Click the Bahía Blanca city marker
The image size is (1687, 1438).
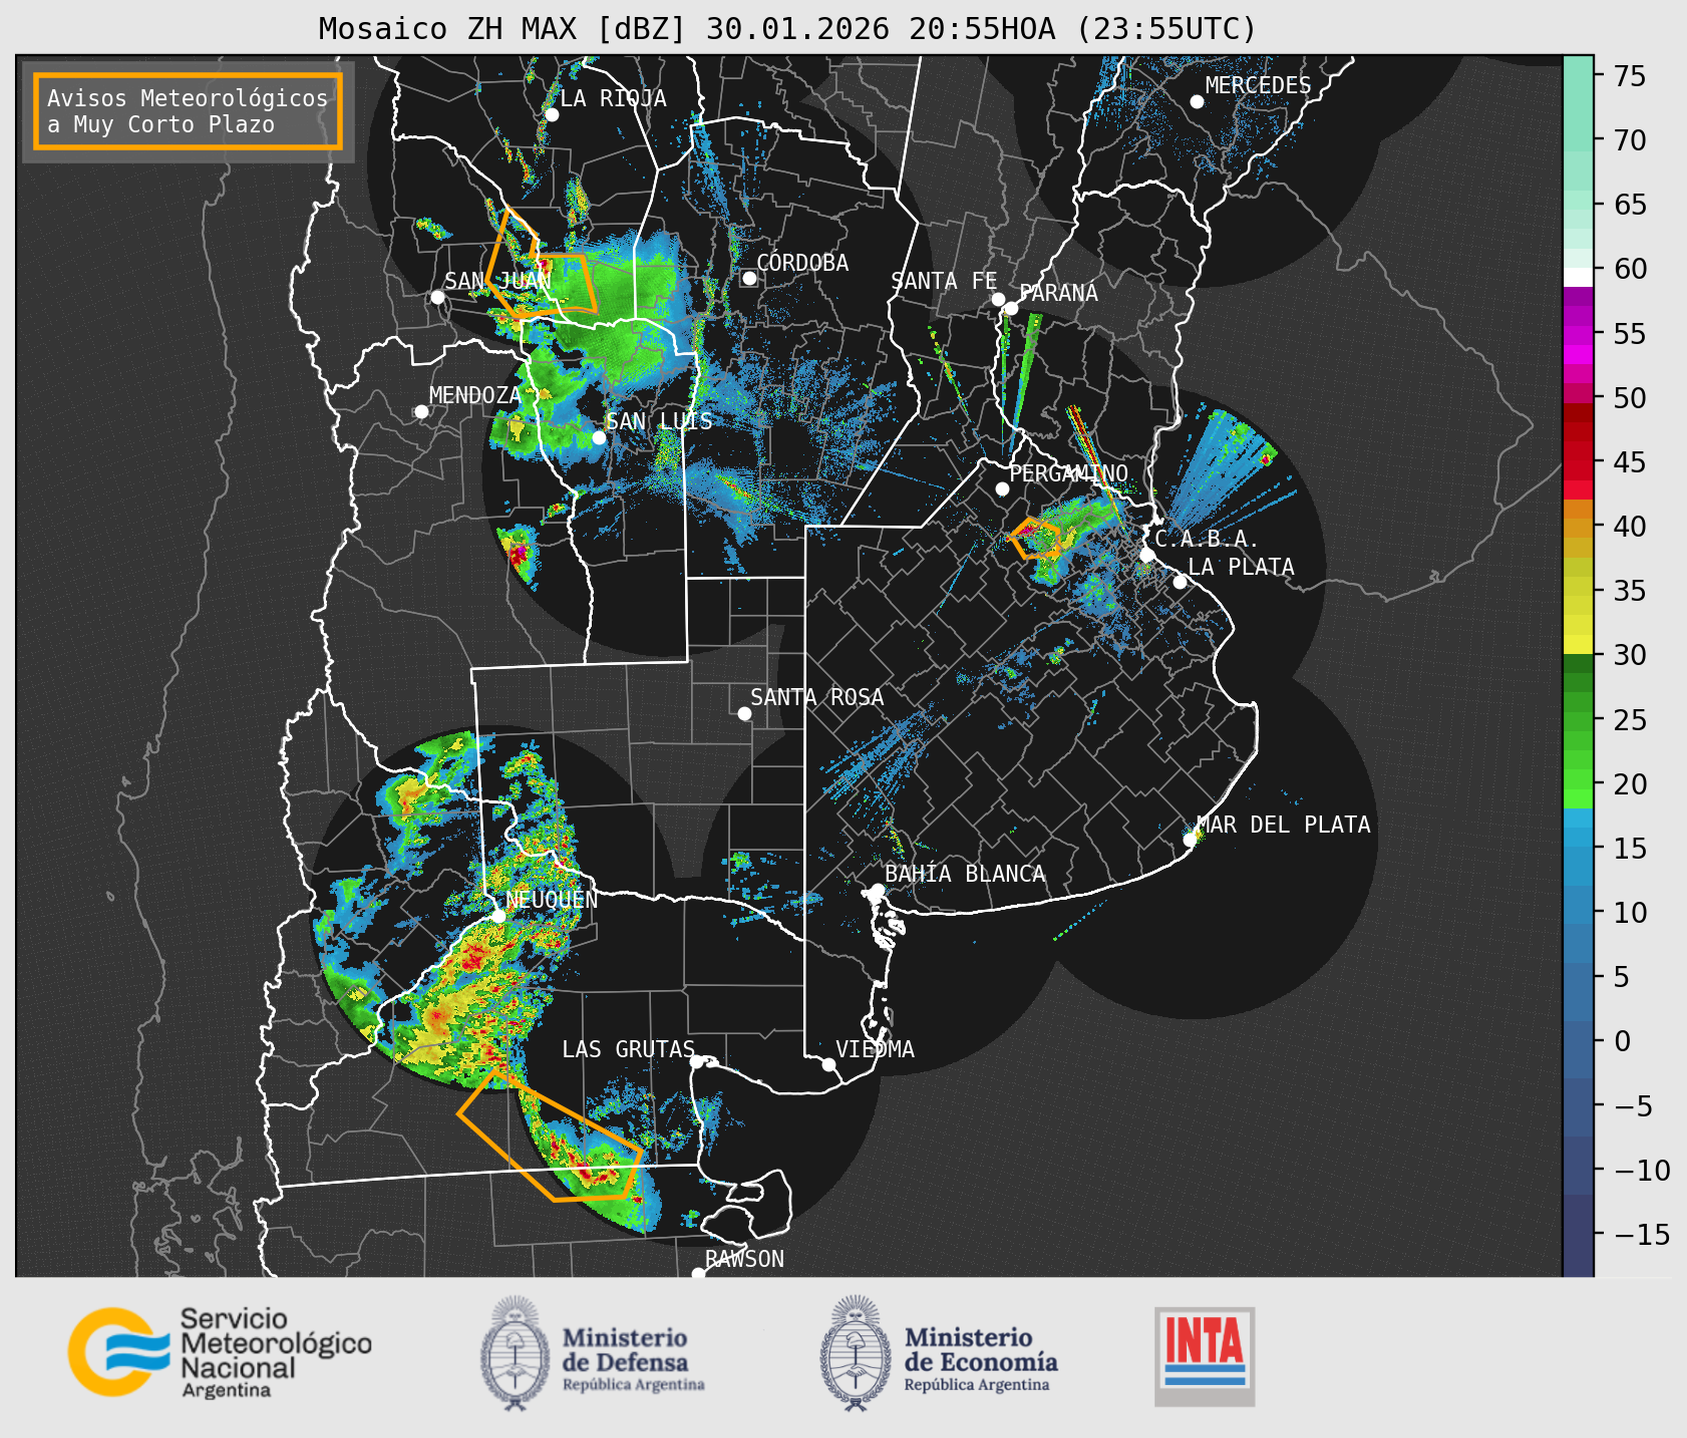point(878,889)
